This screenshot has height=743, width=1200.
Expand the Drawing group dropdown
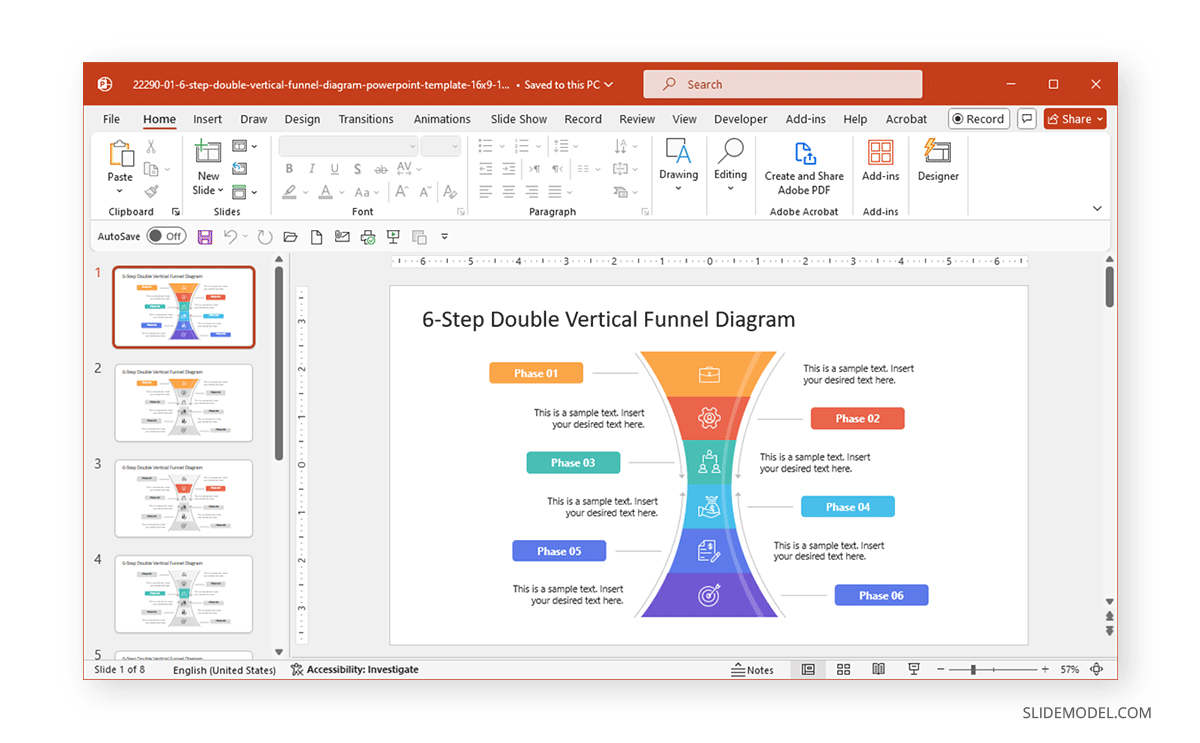point(678,189)
